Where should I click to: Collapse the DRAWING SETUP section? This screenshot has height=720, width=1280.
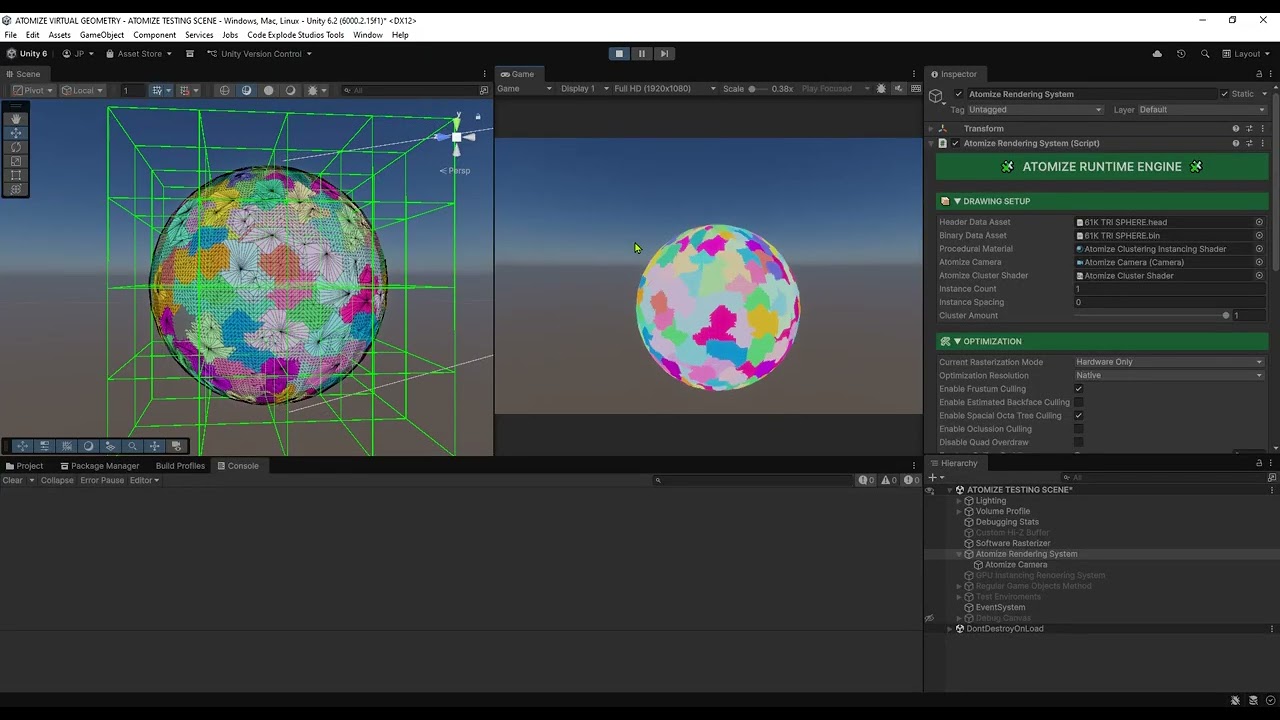tap(957, 201)
